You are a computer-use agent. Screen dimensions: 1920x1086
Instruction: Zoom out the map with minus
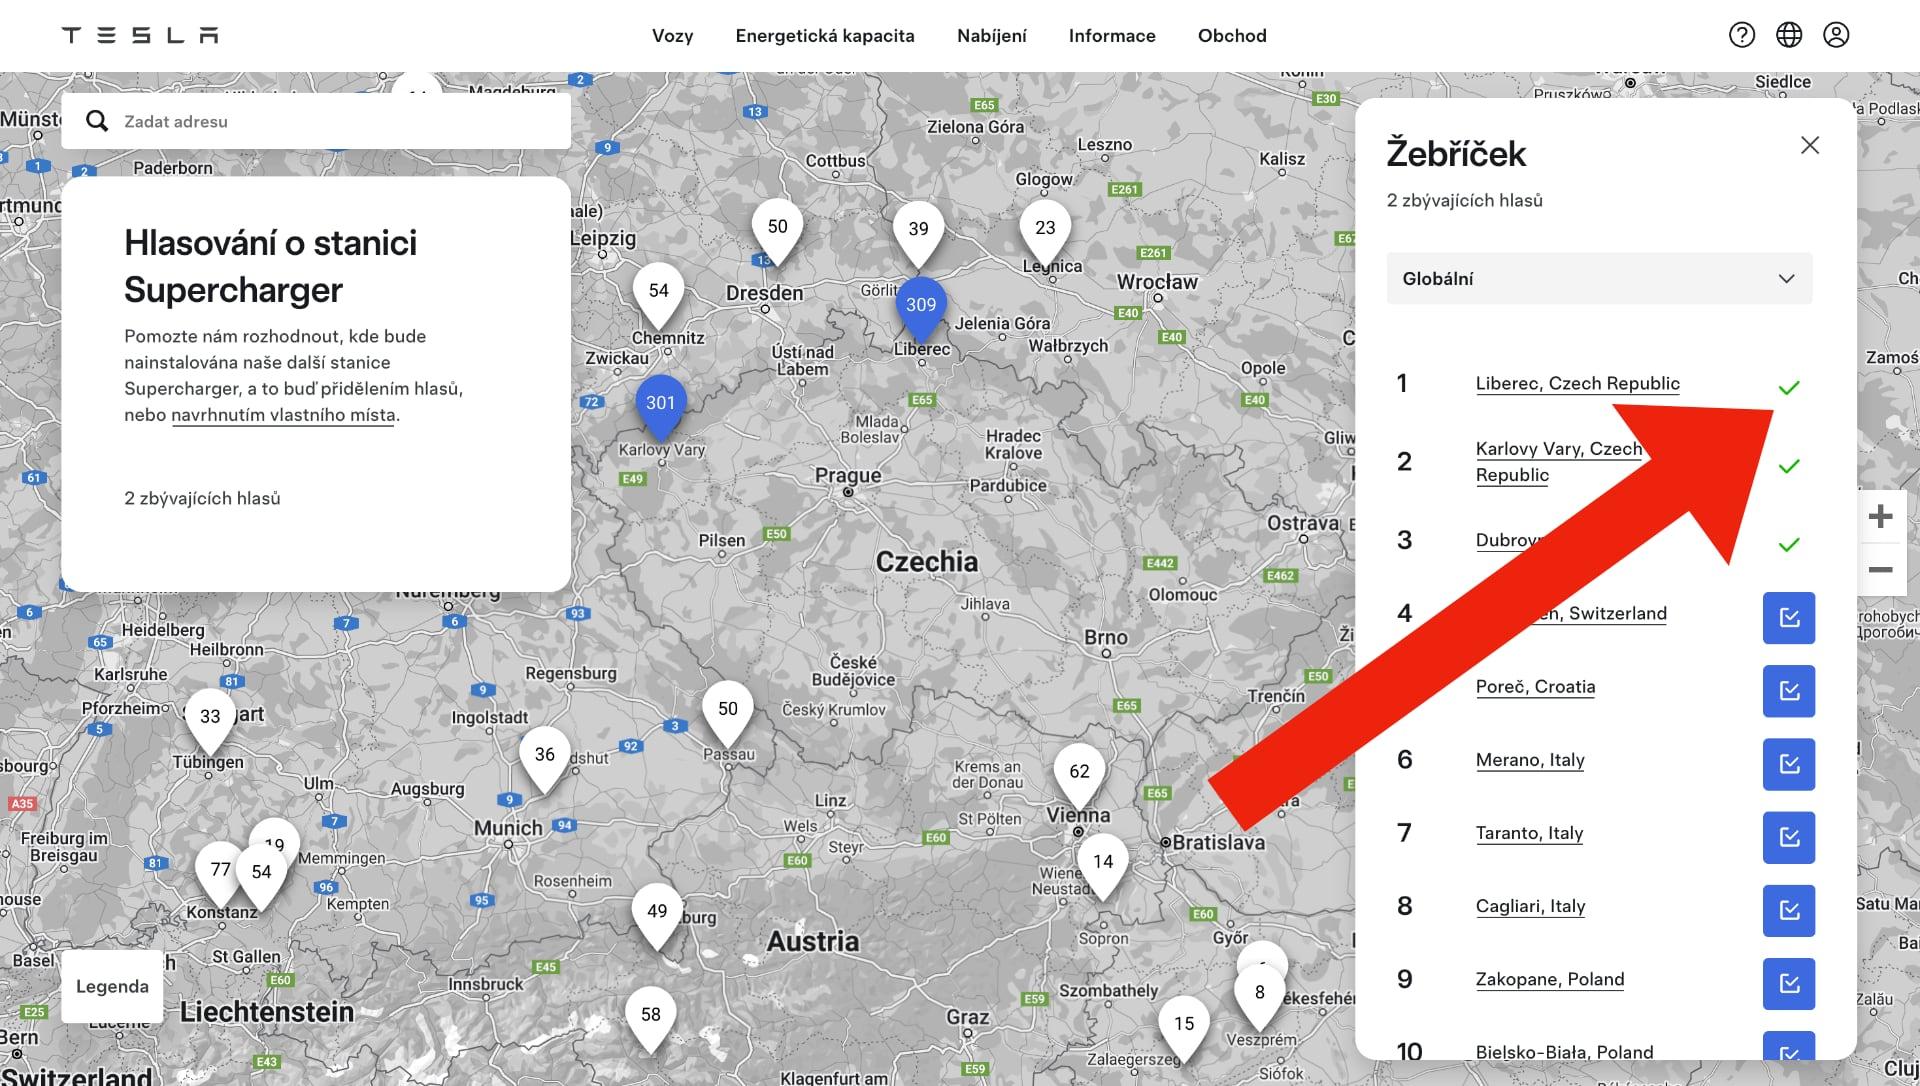pos(1881,570)
